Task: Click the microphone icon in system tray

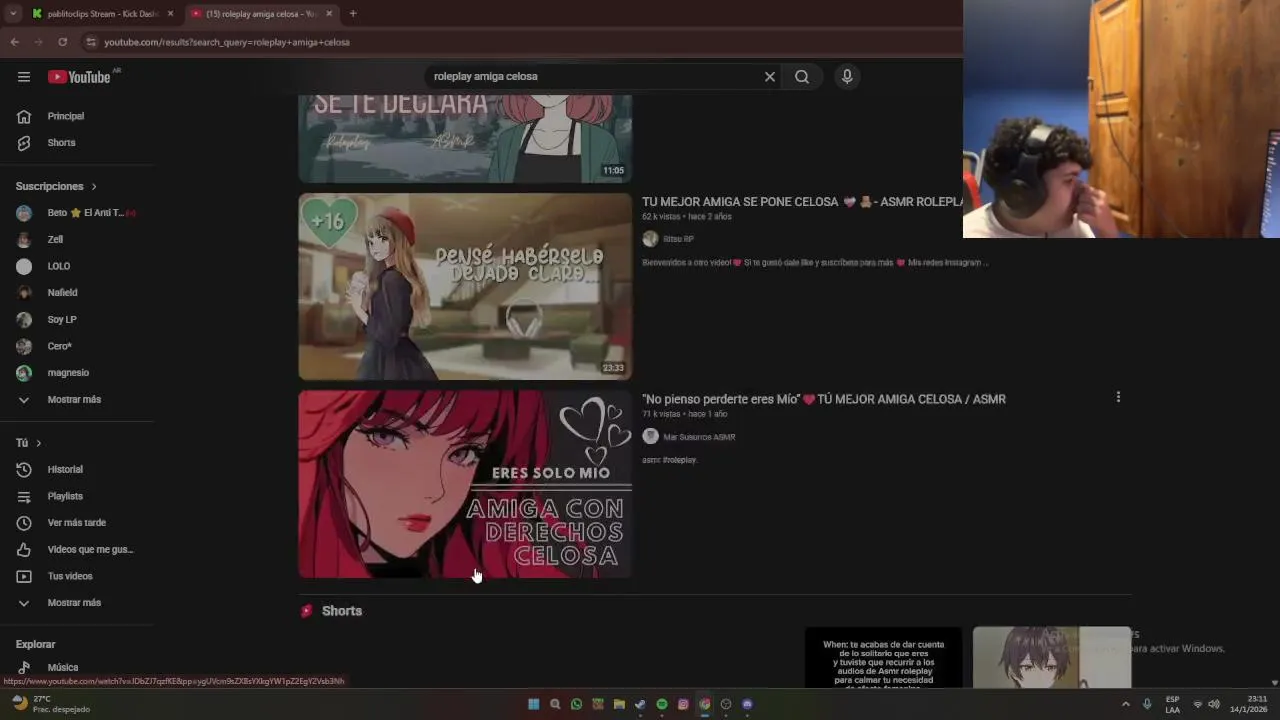Action: pyautogui.click(x=1147, y=704)
